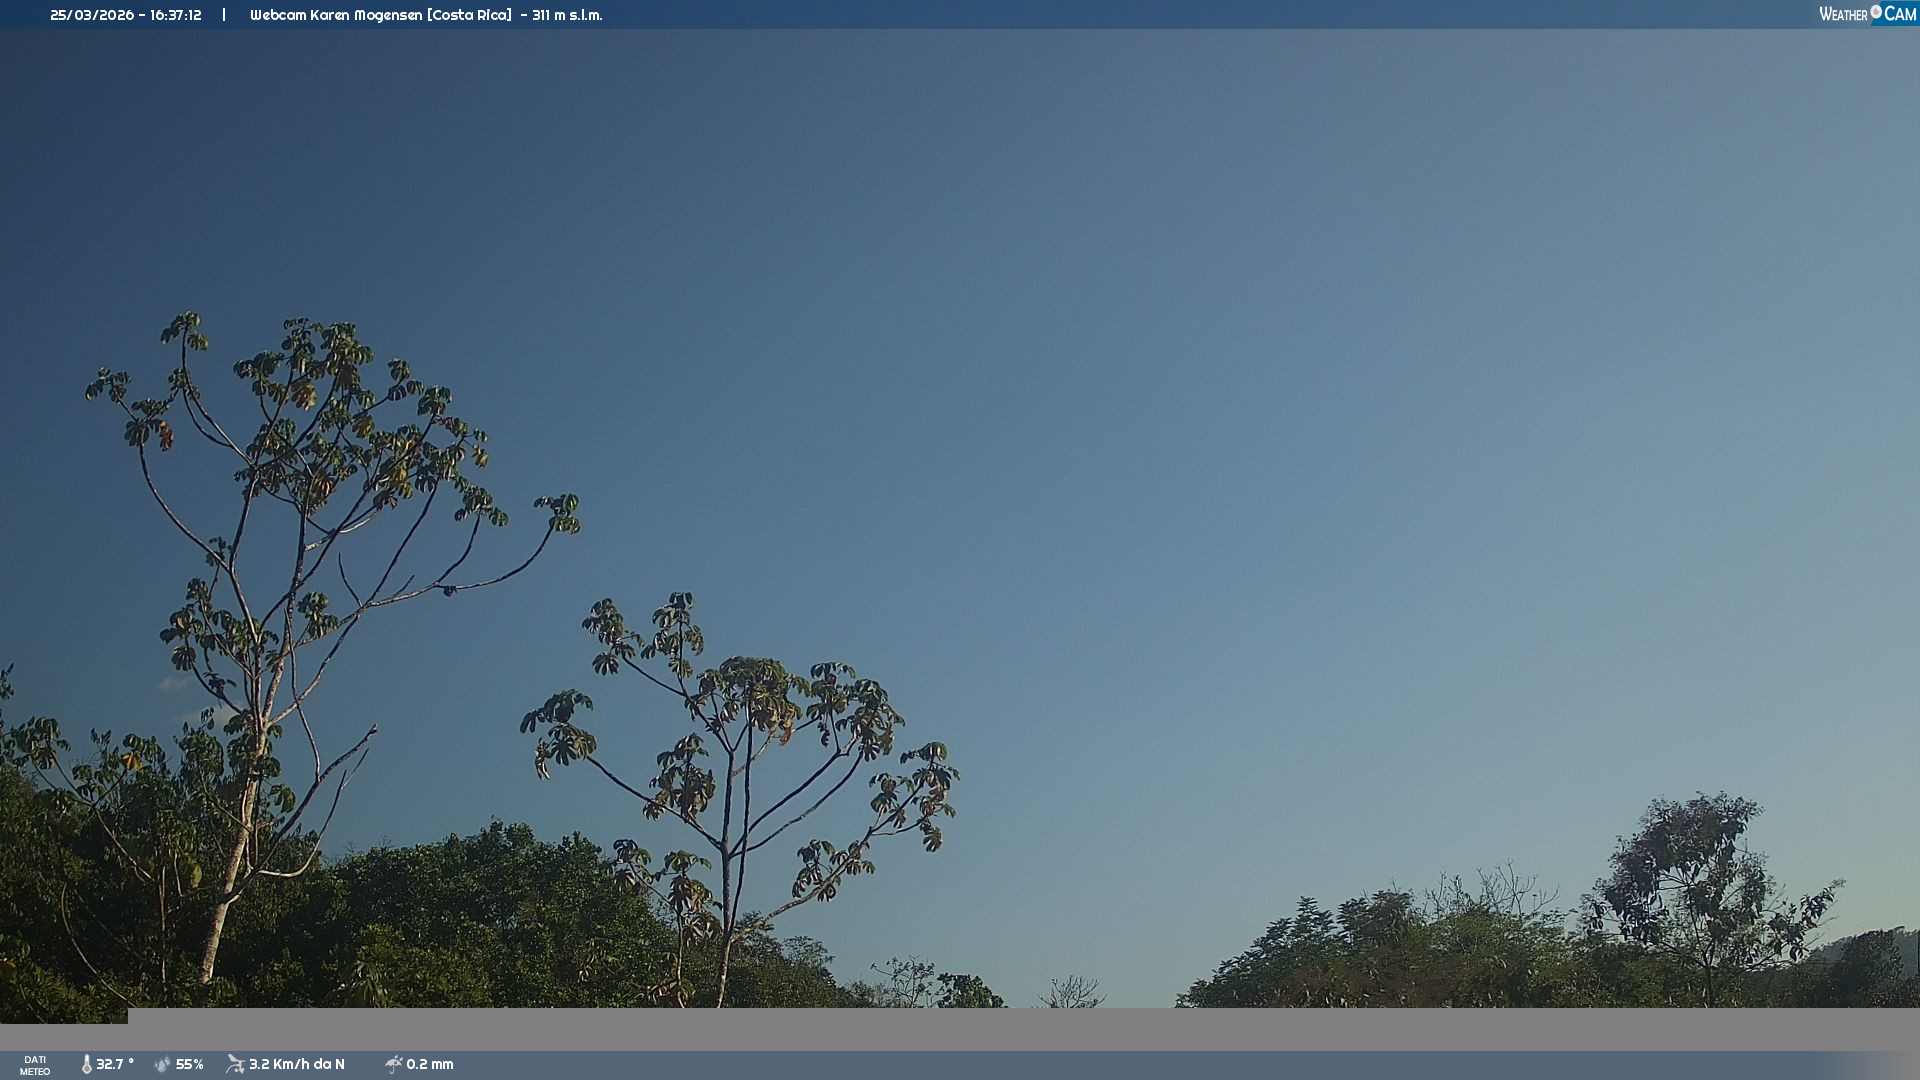Click the thermometer temperature icon
This screenshot has width=1920, height=1080.
[x=87, y=1064]
